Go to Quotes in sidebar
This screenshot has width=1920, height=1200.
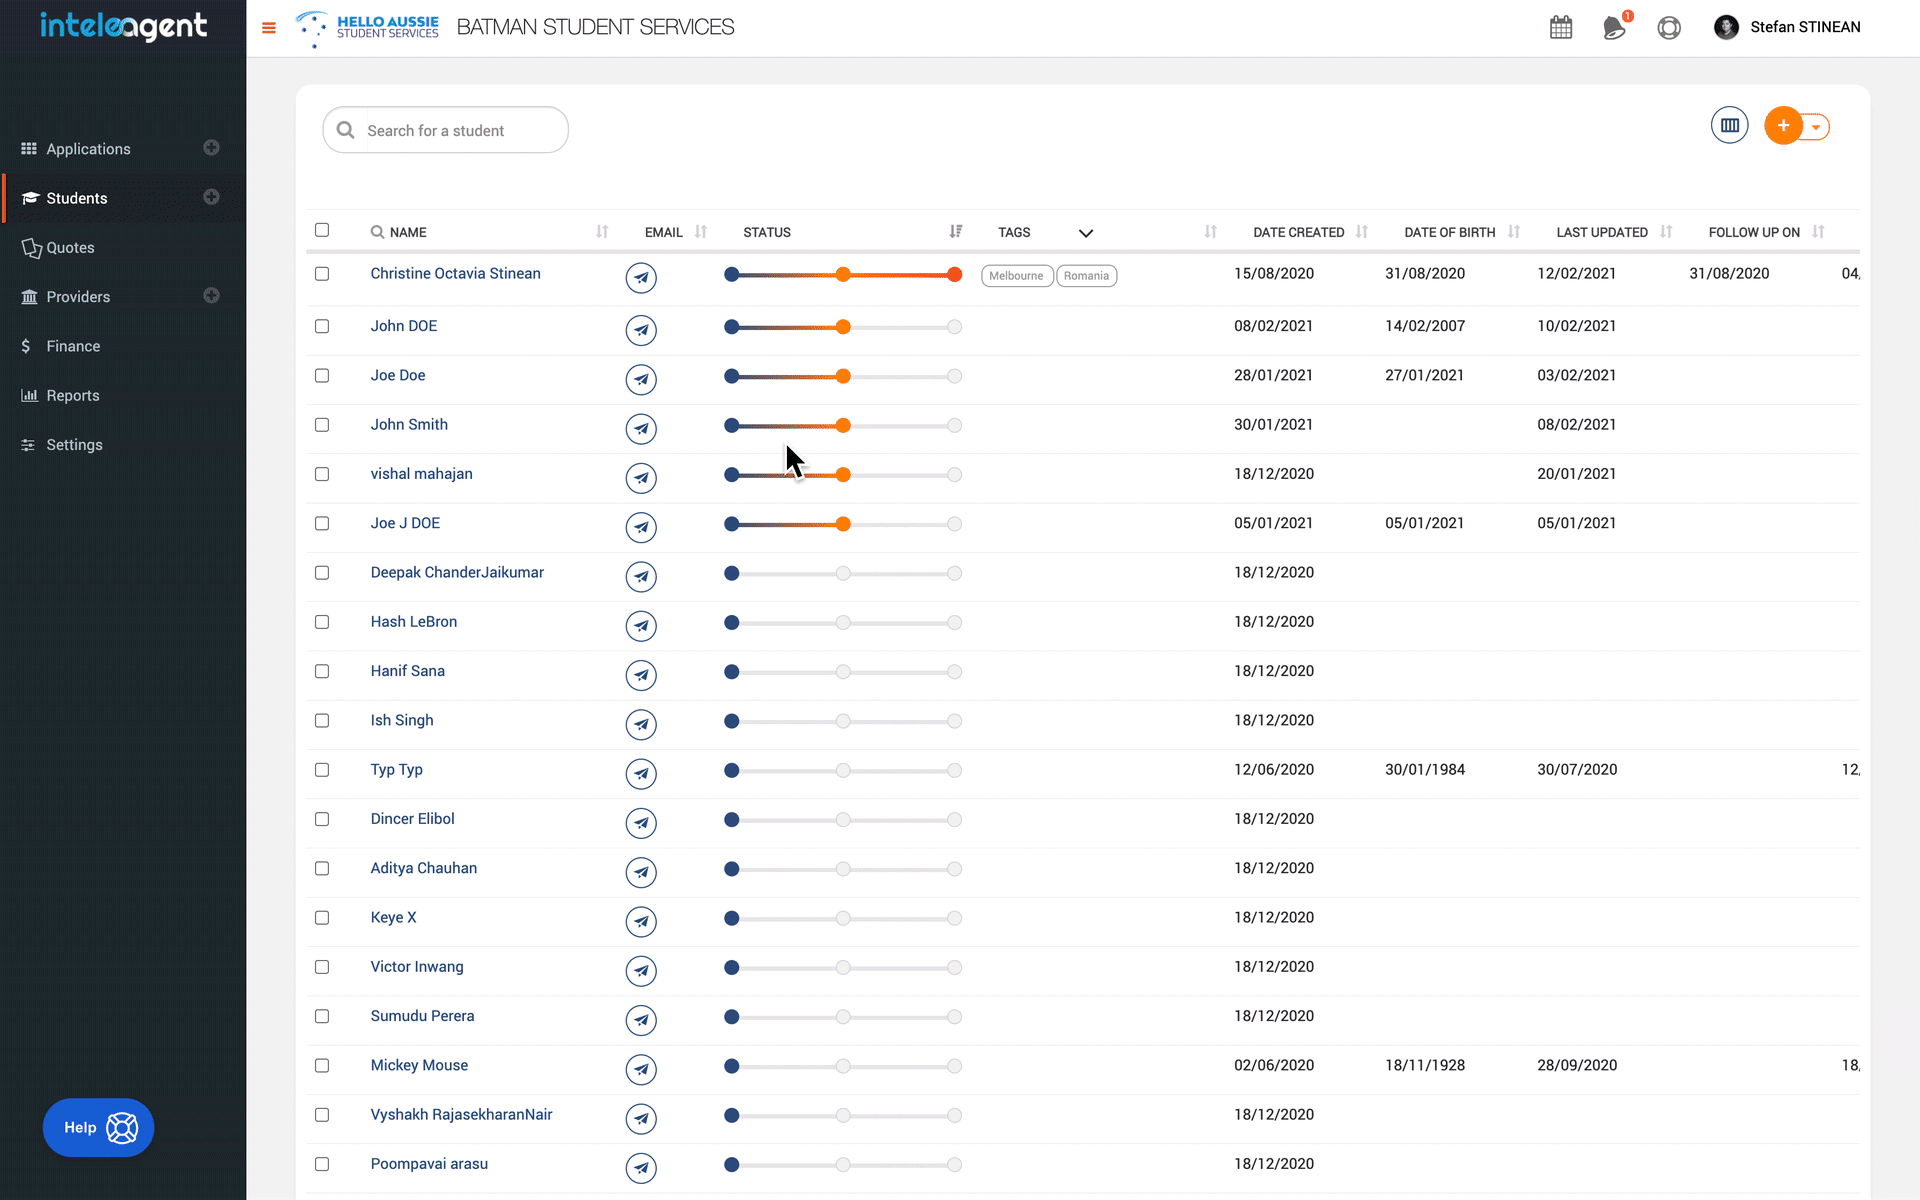point(70,248)
